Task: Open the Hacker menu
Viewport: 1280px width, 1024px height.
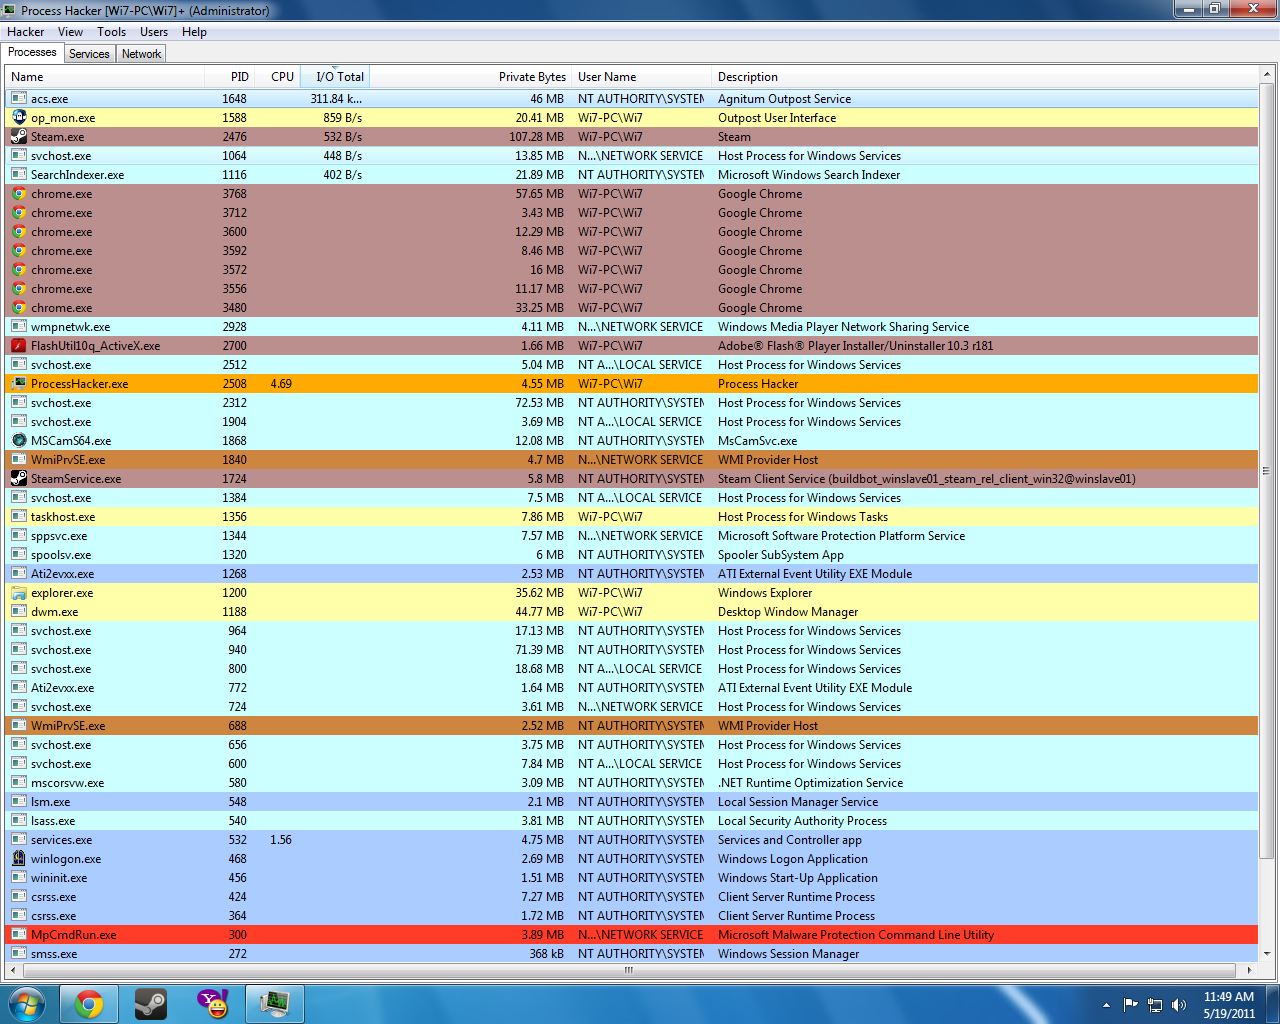Action: coord(26,32)
